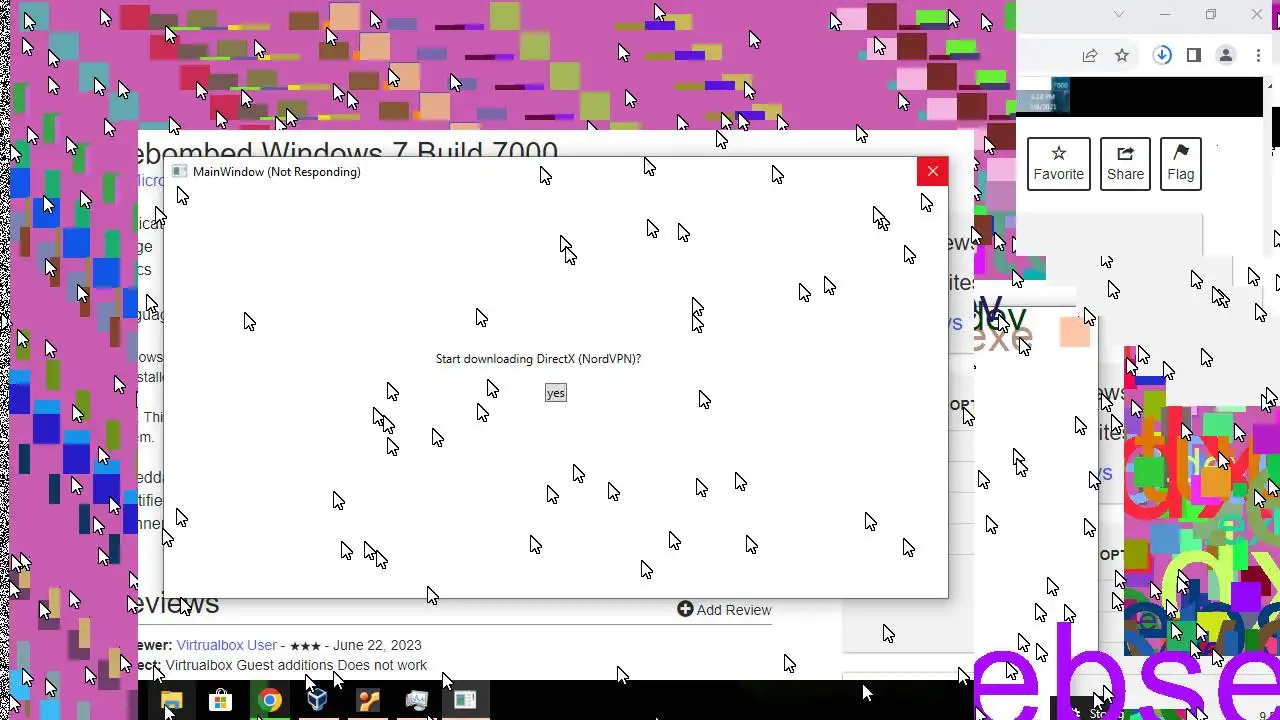The height and width of the screenshot is (720, 1280).
Task: Open File Explorer from the taskbar
Action: pyautogui.click(x=172, y=700)
